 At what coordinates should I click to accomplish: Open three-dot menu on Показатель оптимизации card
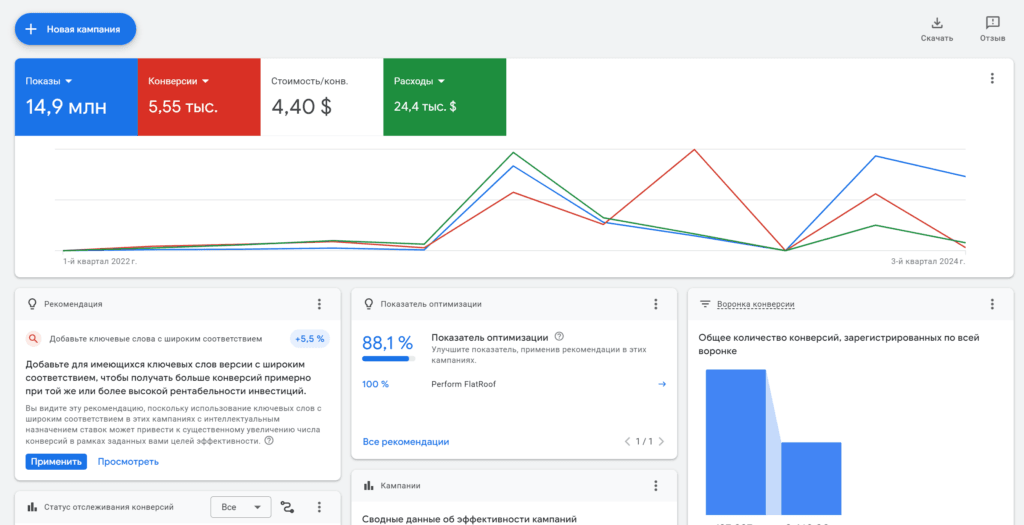pyautogui.click(x=656, y=304)
